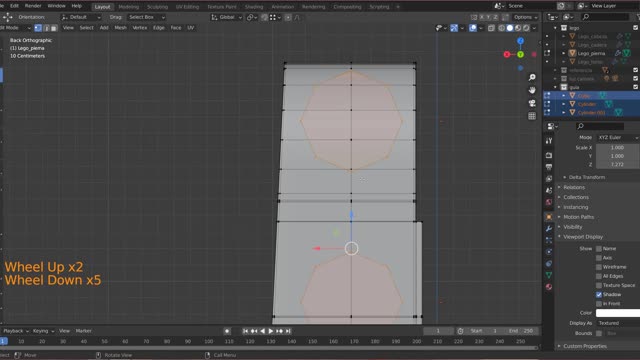Viewport: 640px width, 360px height.
Task: Open the Orientation Default dropdown
Action: [x=80, y=17]
